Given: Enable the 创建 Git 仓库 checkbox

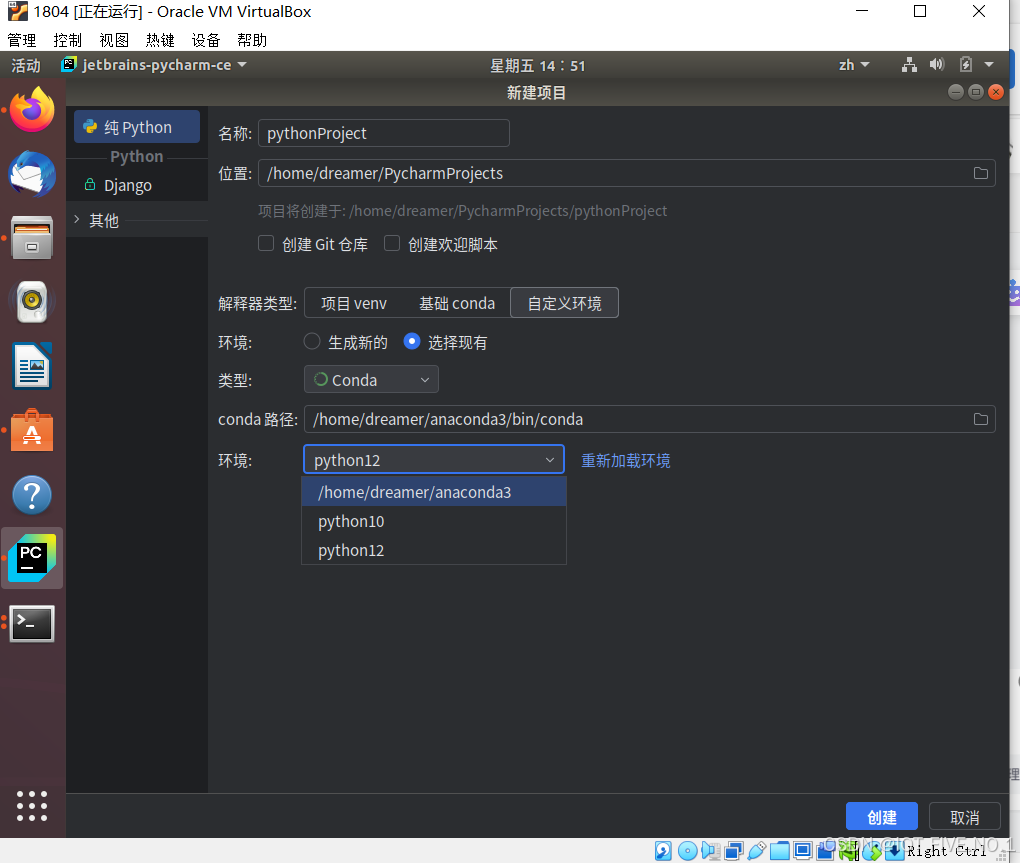Looking at the screenshot, I should coord(265,243).
